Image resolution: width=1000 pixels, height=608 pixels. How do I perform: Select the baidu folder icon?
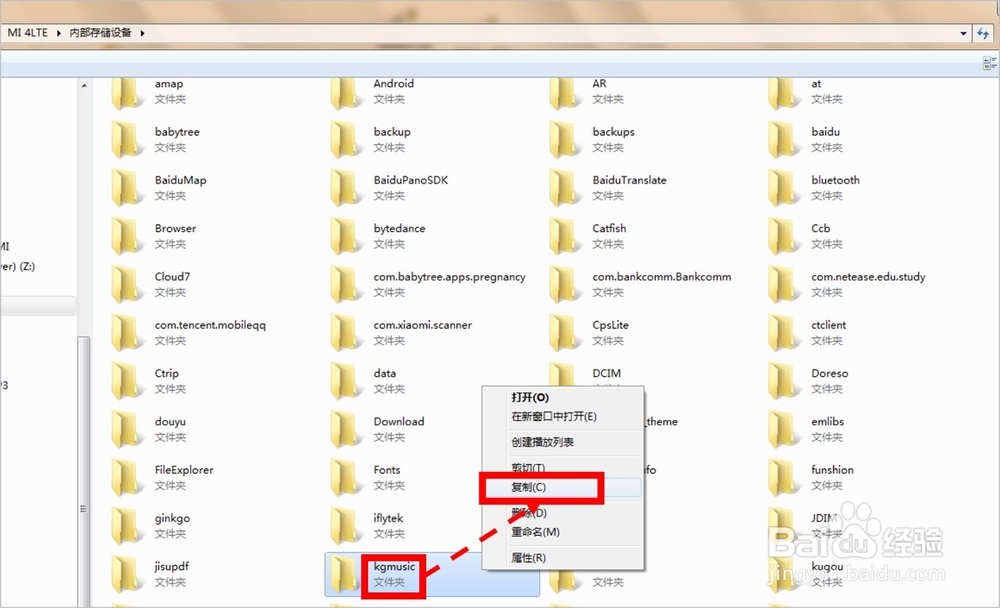click(x=783, y=140)
